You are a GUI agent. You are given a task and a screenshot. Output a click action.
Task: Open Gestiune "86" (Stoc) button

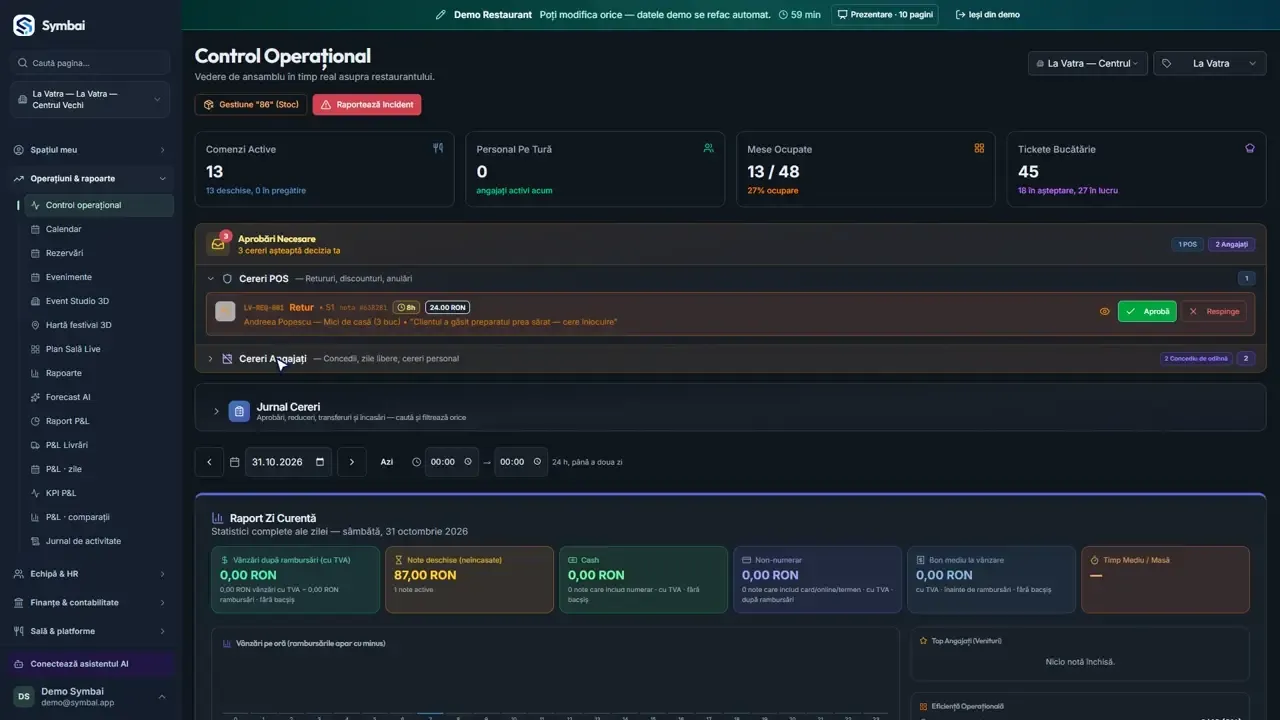pyautogui.click(x=251, y=104)
